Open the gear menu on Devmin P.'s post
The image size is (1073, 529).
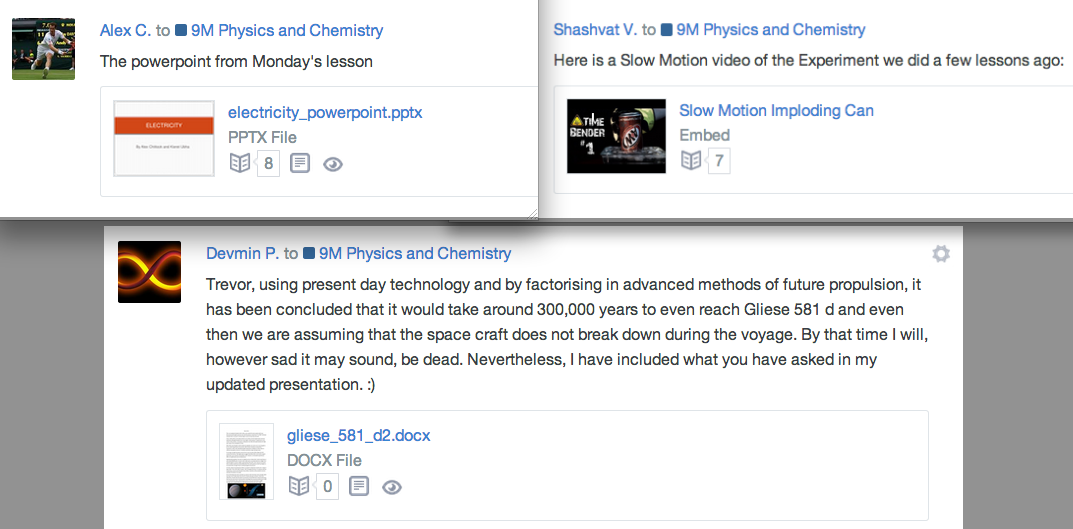point(940,254)
